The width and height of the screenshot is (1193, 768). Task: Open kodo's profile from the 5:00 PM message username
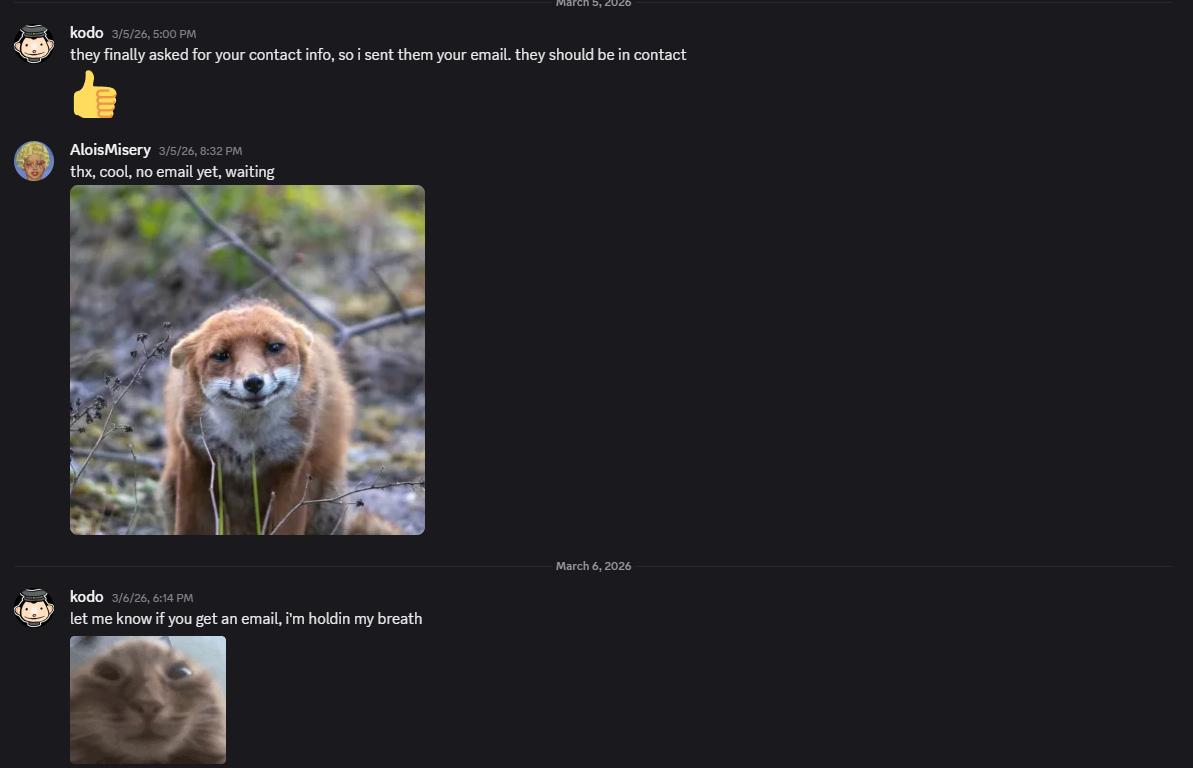86,33
